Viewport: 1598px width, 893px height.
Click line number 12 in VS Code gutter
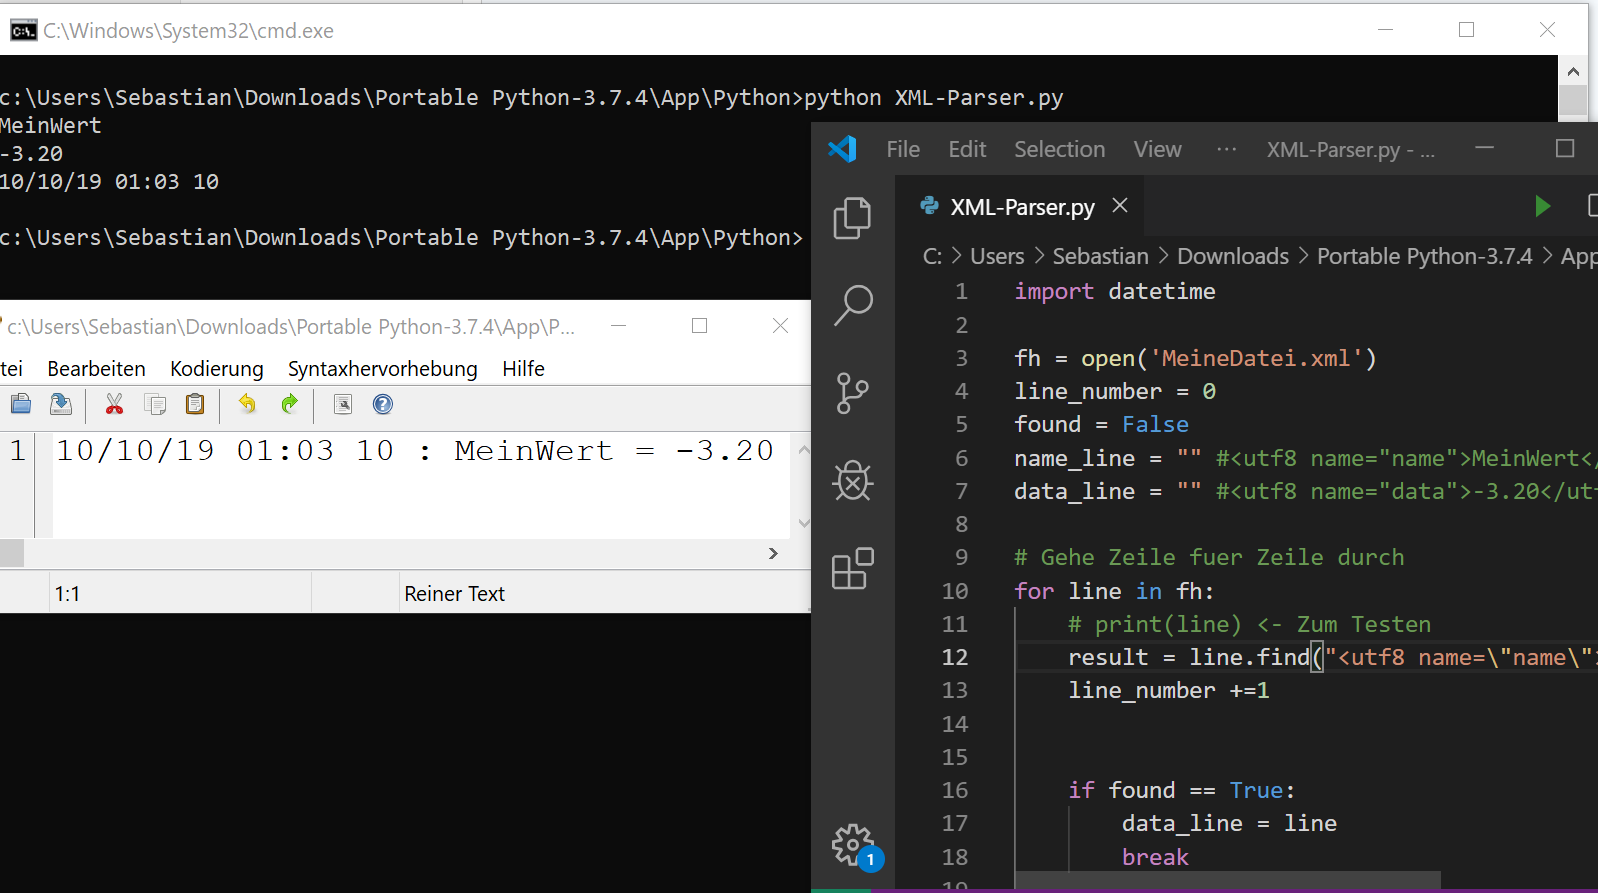coord(955,657)
